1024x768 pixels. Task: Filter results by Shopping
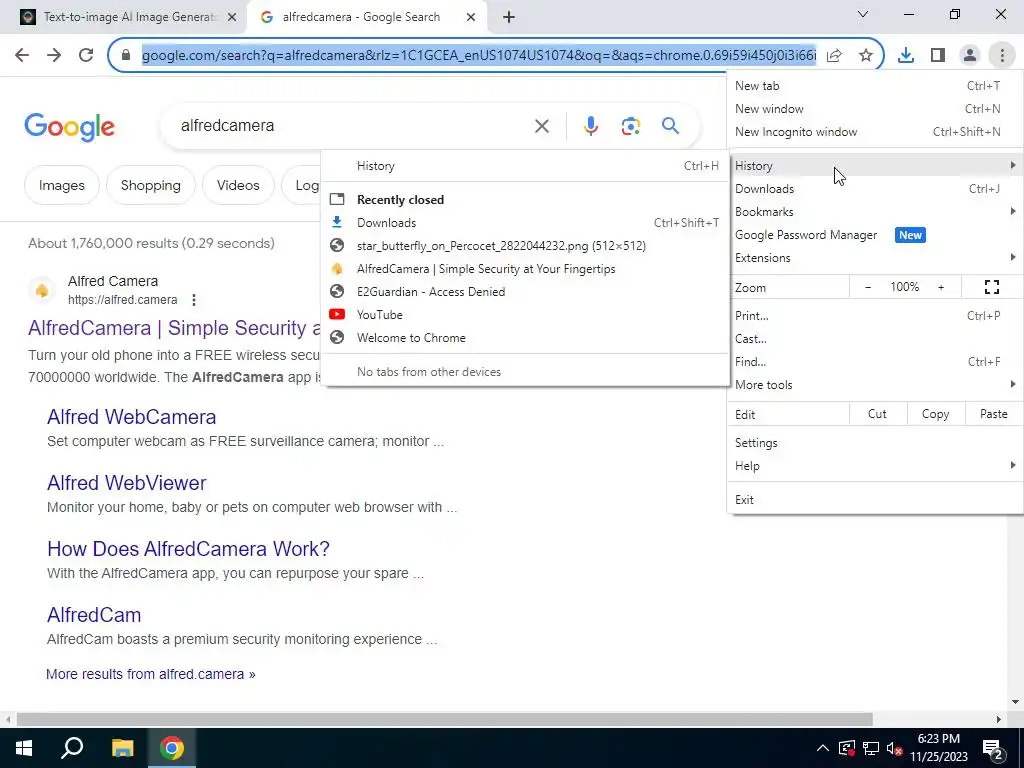(151, 185)
